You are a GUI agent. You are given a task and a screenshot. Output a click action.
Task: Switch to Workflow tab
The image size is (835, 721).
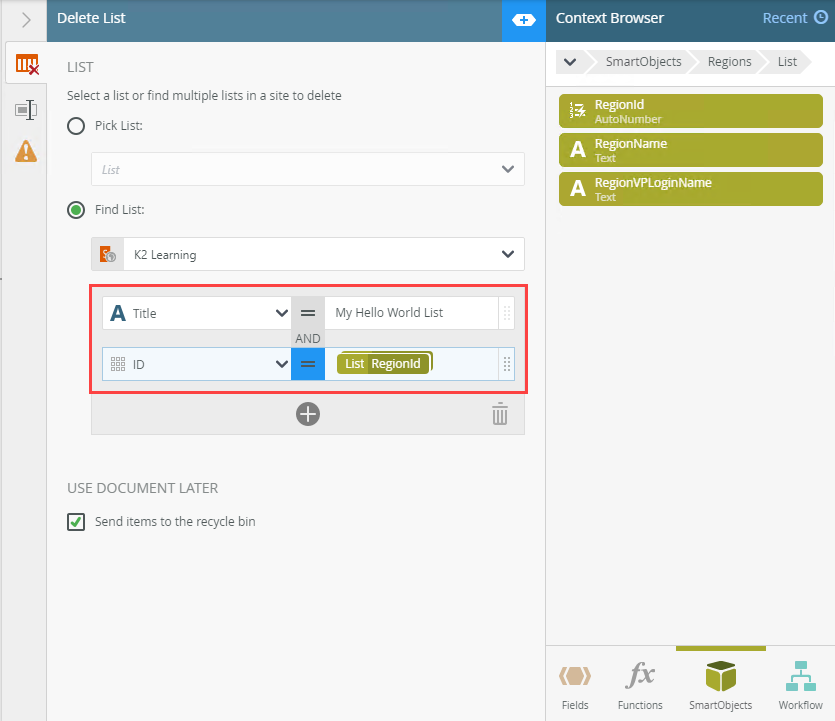(x=800, y=685)
